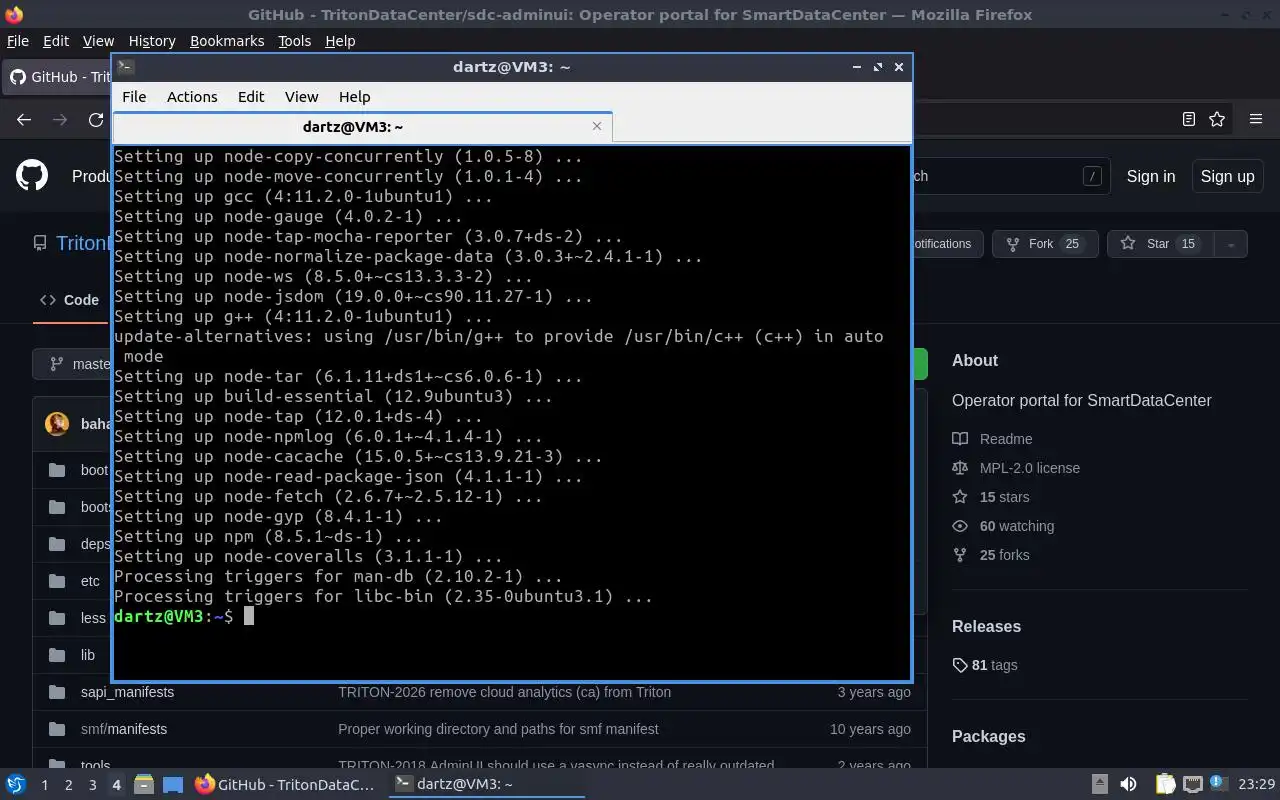This screenshot has height=800, width=1280.
Task: Open the less folder in file list
Action: pyautogui.click(x=93, y=618)
